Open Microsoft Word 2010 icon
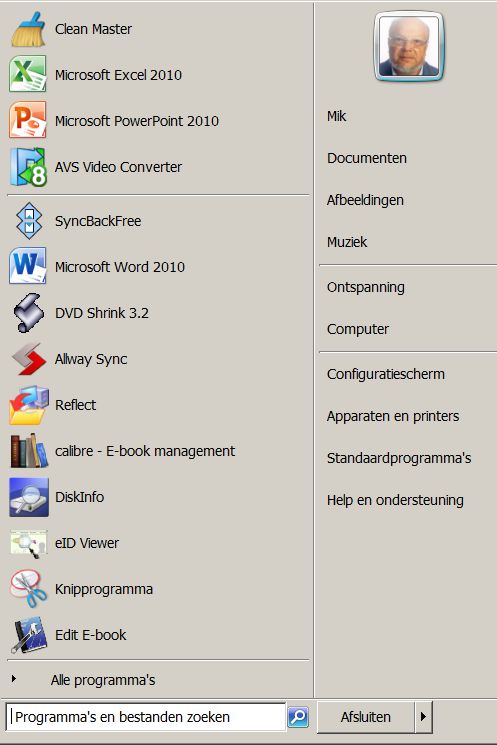Image resolution: width=497 pixels, height=745 pixels. click(x=28, y=266)
